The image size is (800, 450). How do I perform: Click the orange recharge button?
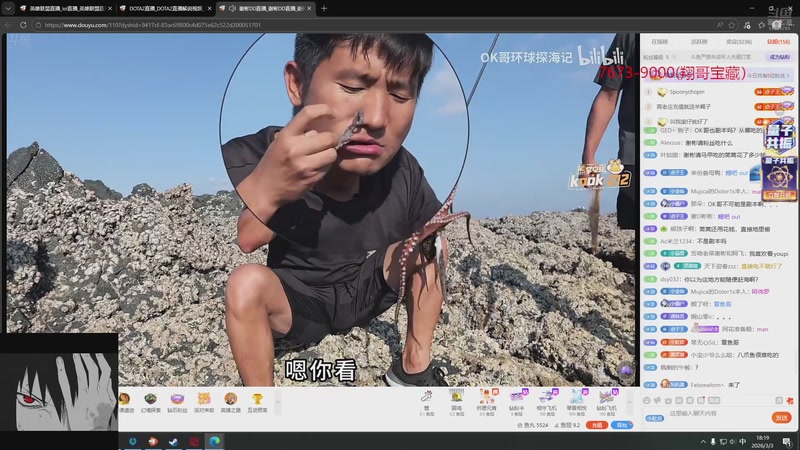pos(596,425)
